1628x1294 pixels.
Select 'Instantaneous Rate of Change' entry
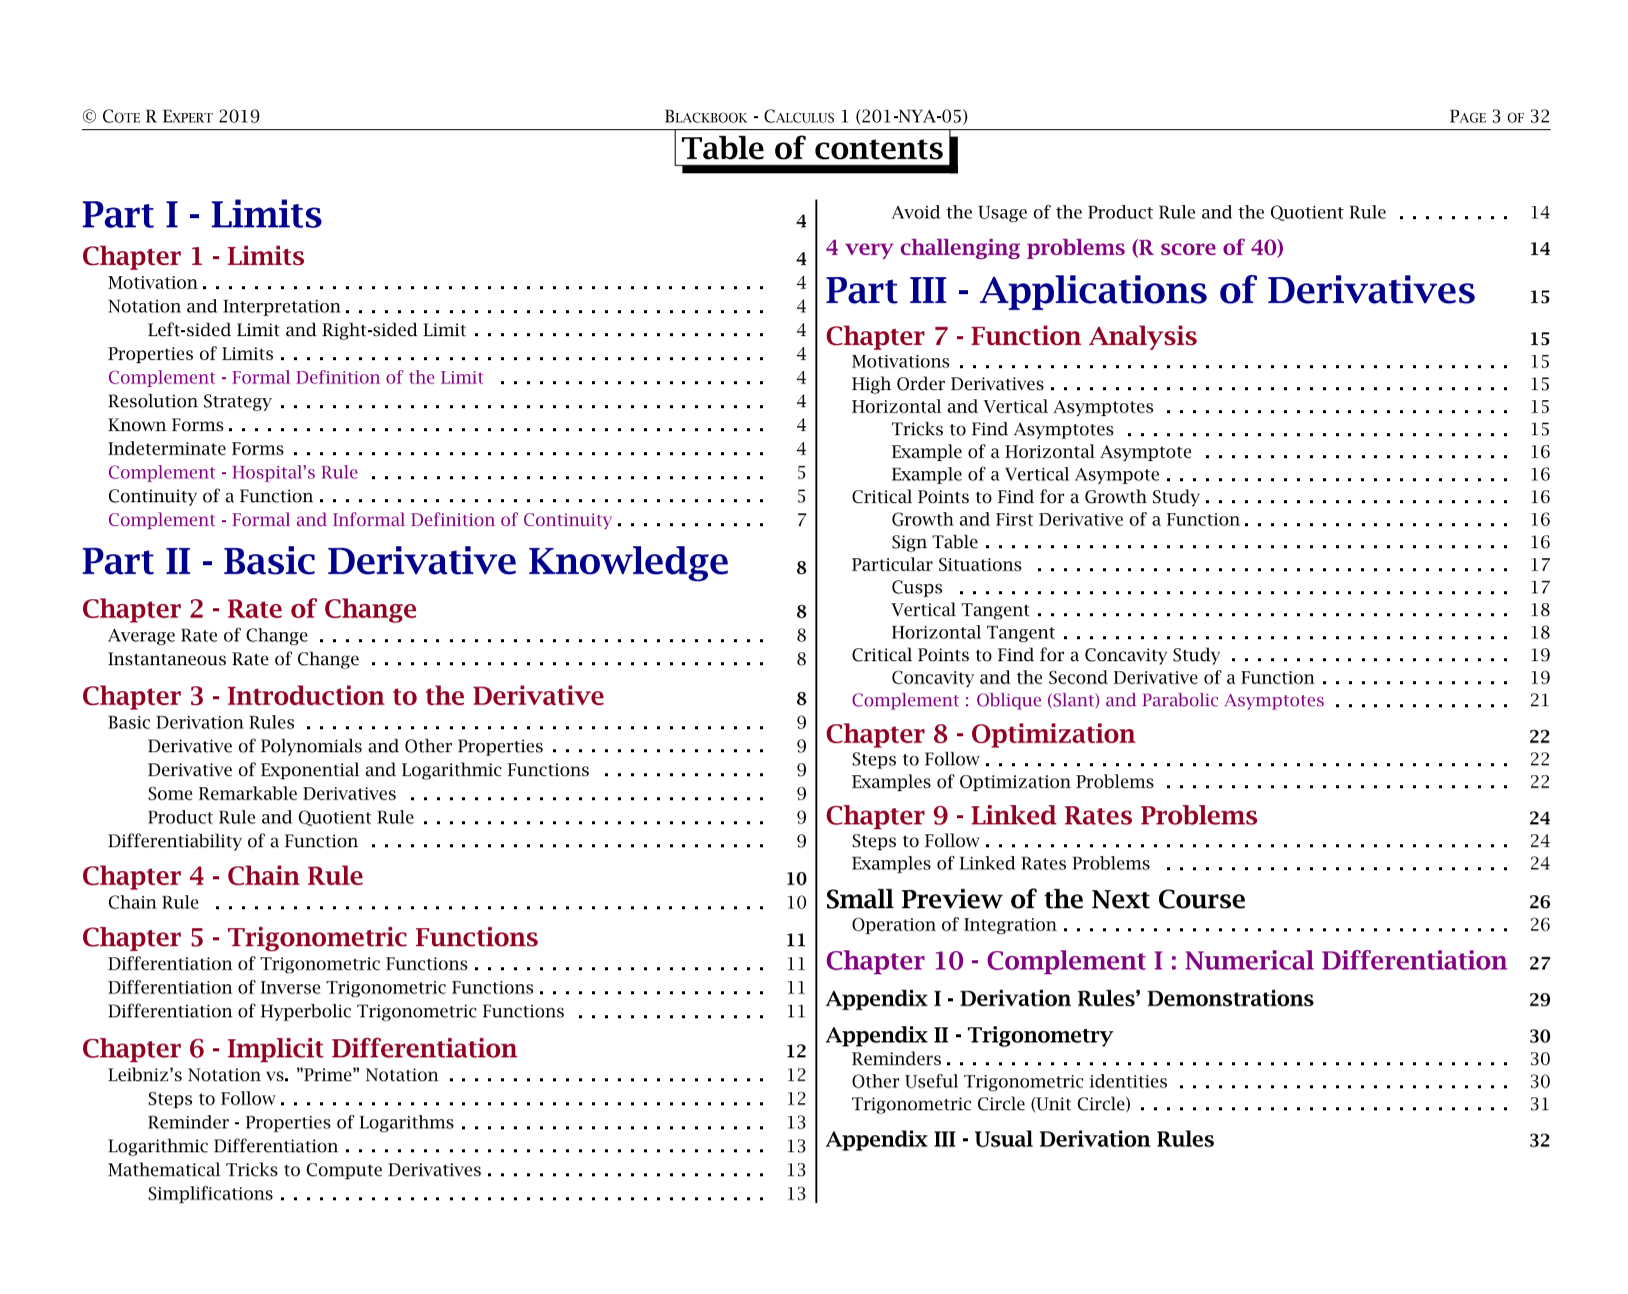tap(234, 660)
